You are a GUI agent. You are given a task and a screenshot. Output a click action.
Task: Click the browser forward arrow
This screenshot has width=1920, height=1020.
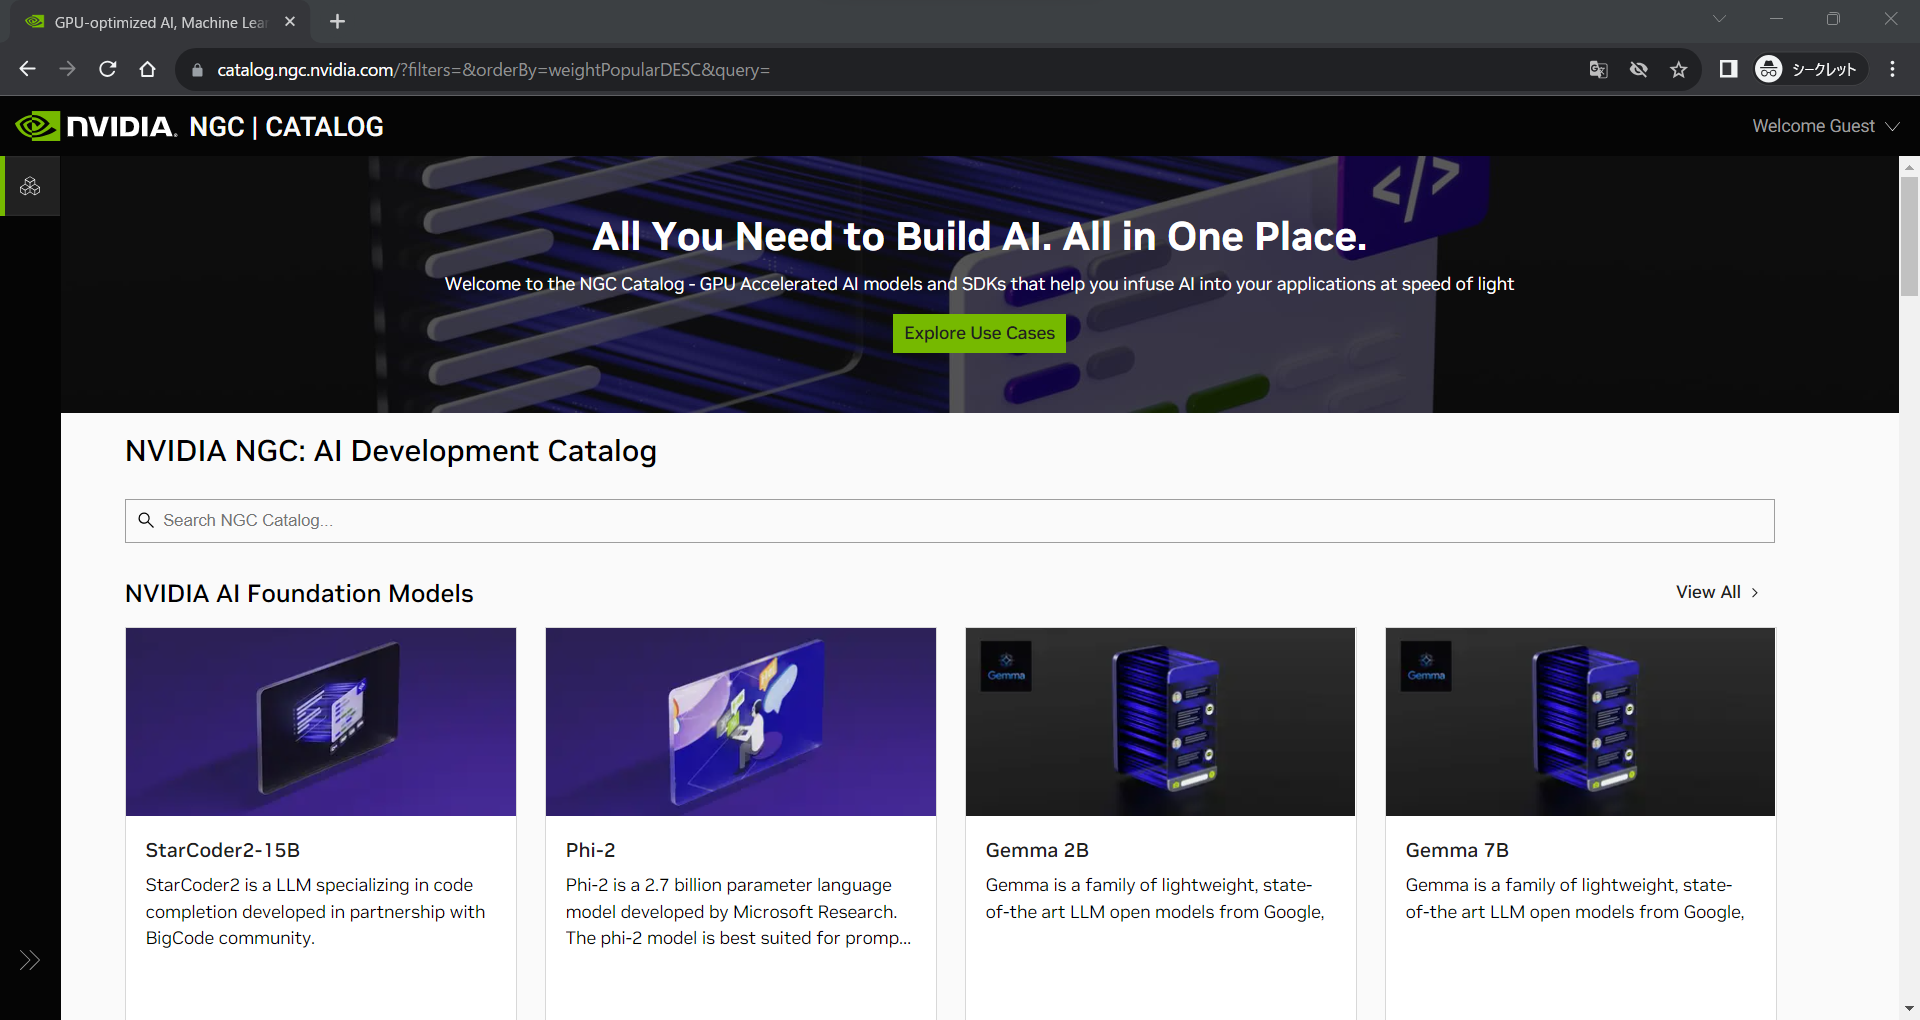67,69
